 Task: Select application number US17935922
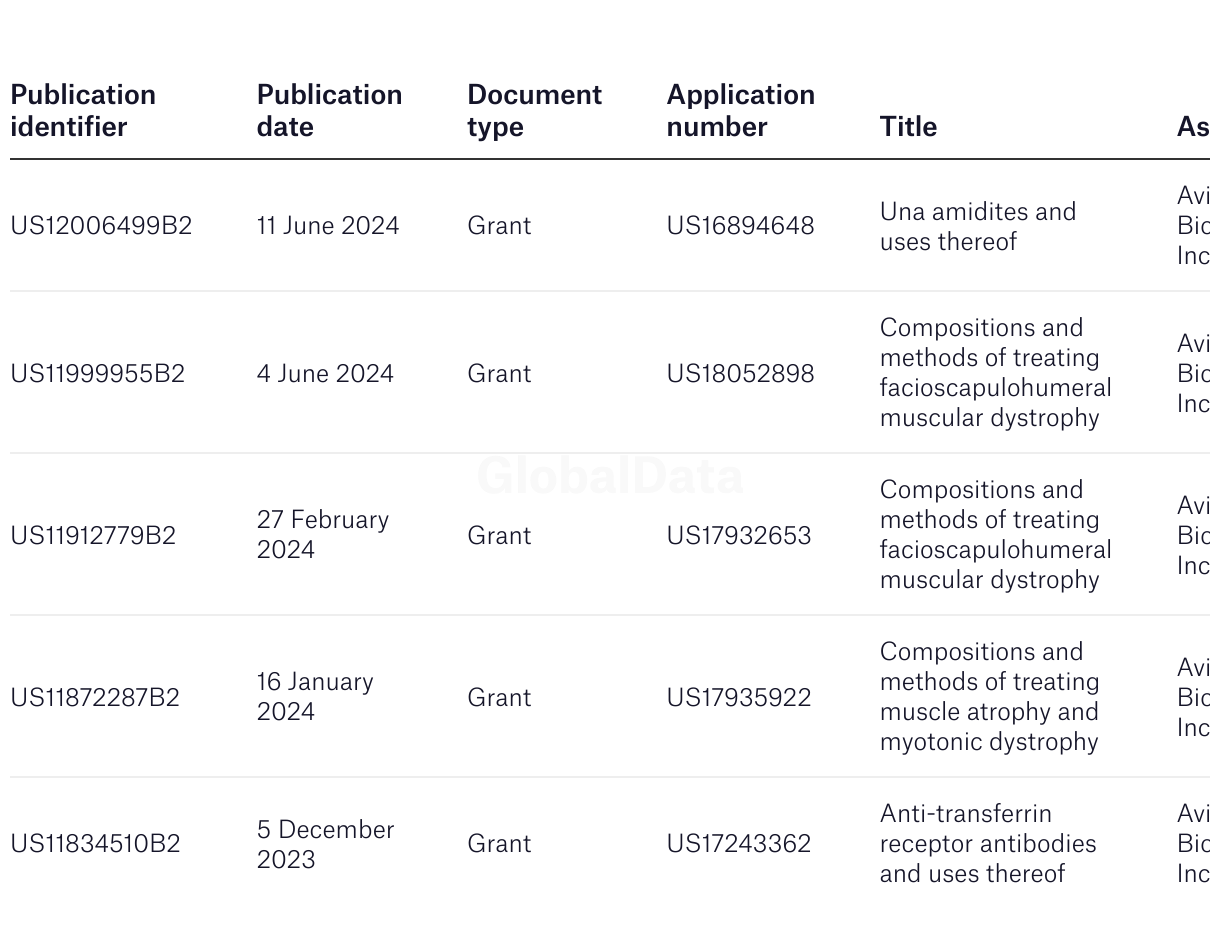739,698
